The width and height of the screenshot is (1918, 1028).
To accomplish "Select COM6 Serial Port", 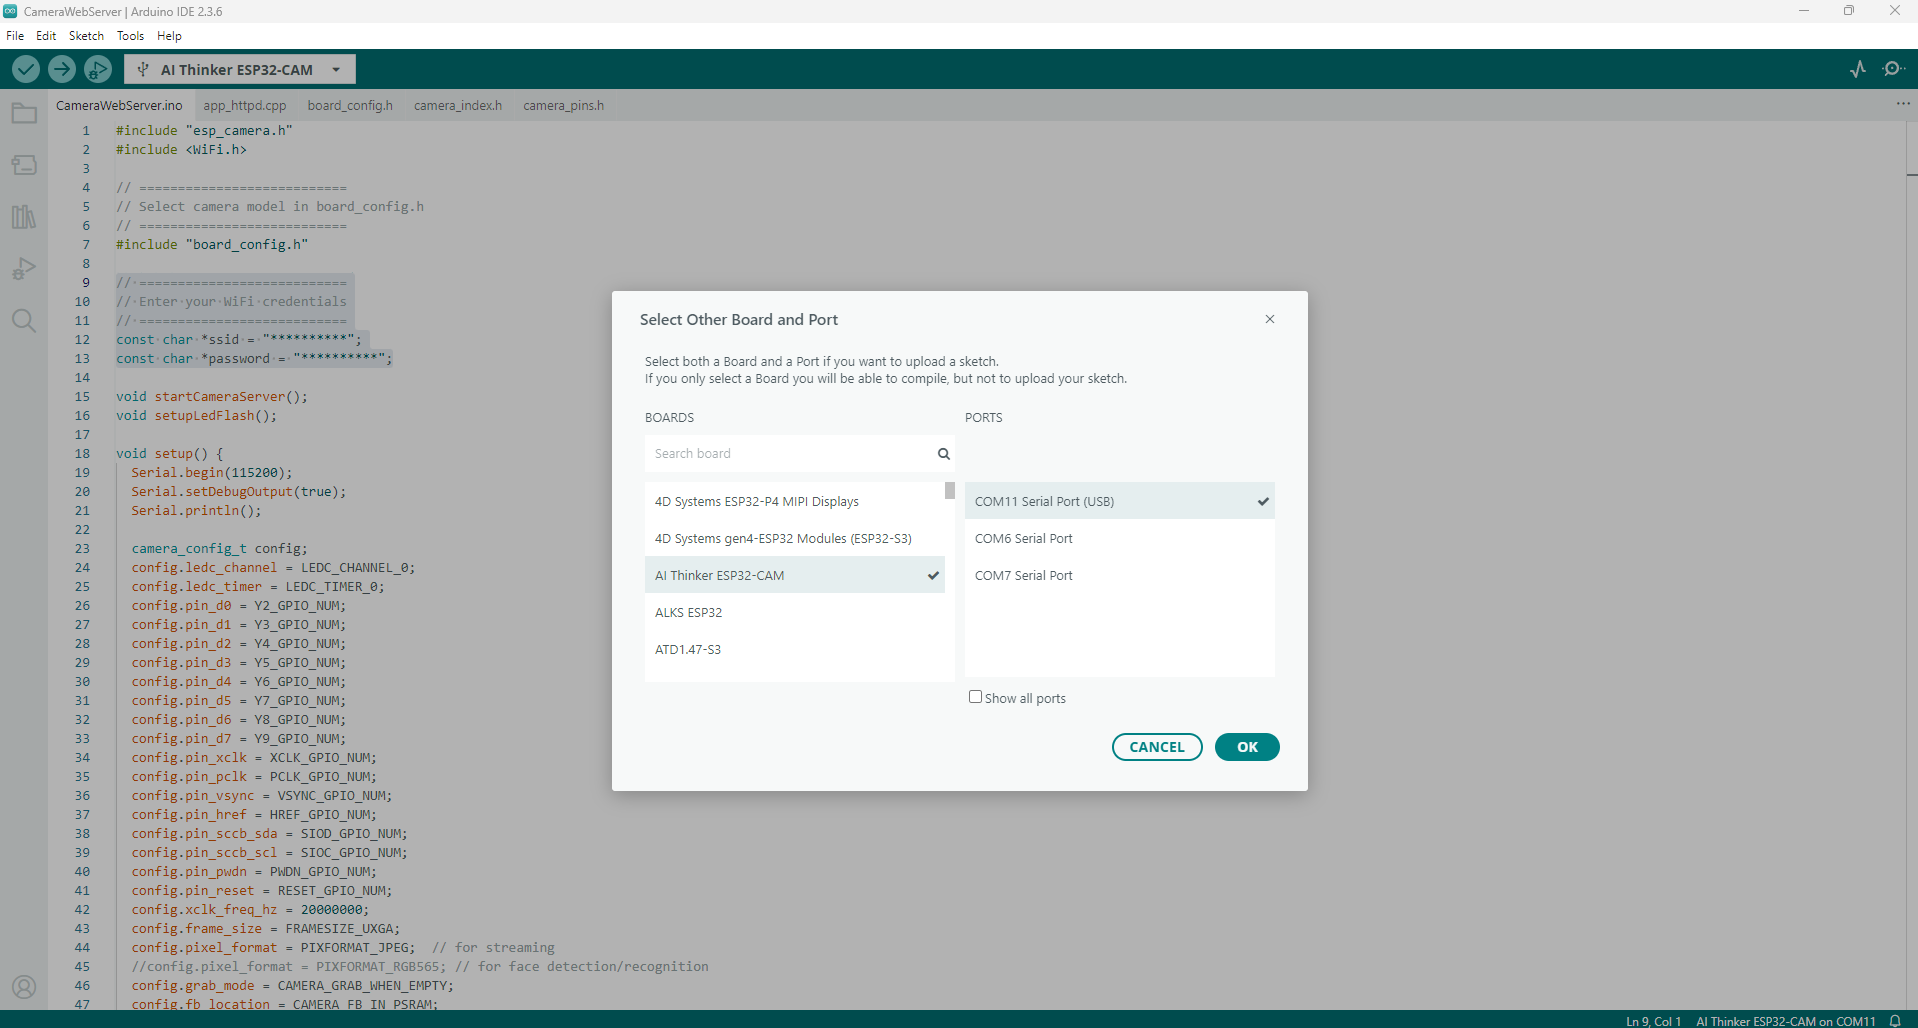I will pos(1023,538).
